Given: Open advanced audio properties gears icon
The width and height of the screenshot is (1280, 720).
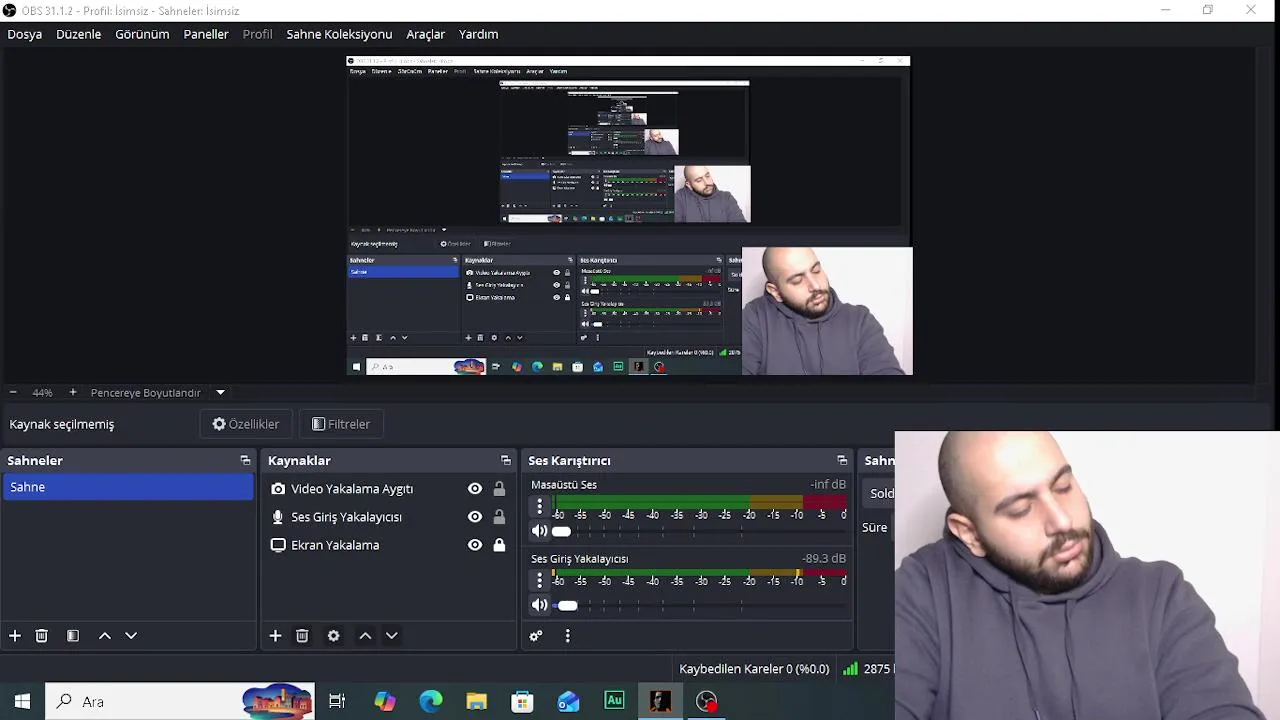Looking at the screenshot, I should (x=536, y=636).
